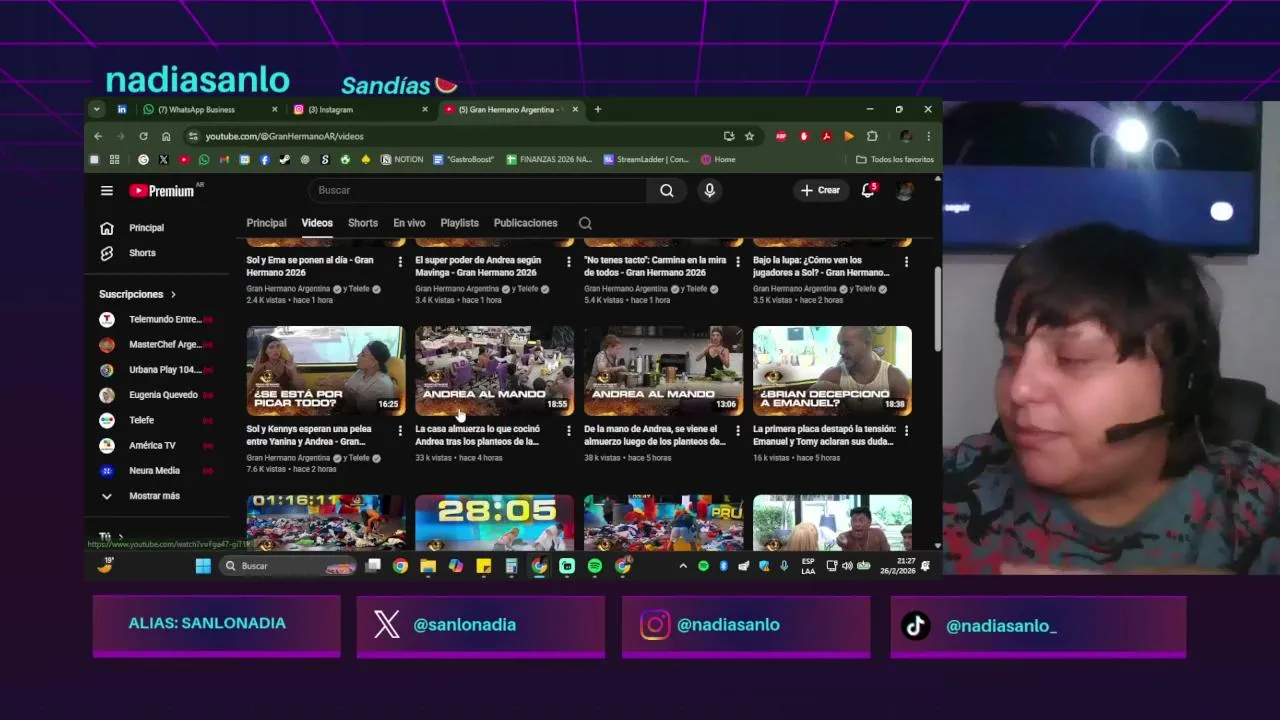
Task: Open options for "La primera placa" video
Action: (906, 431)
